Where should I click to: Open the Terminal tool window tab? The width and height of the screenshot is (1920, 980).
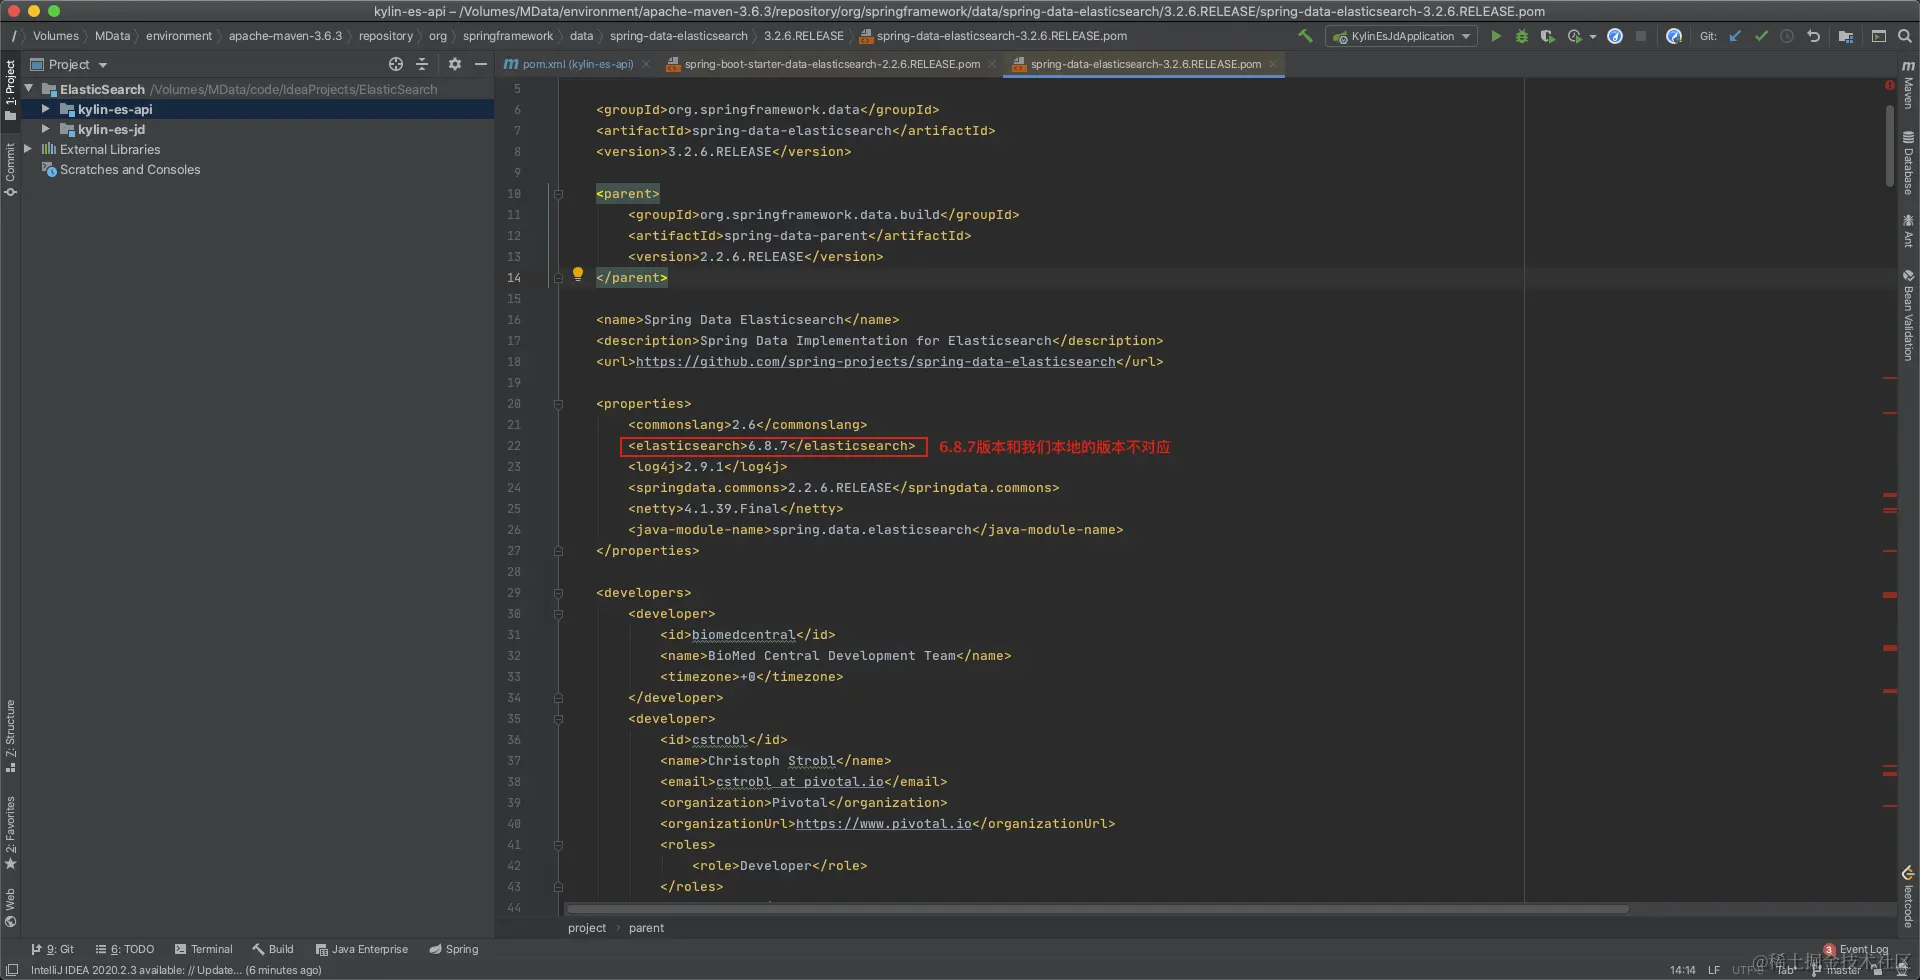[204, 949]
